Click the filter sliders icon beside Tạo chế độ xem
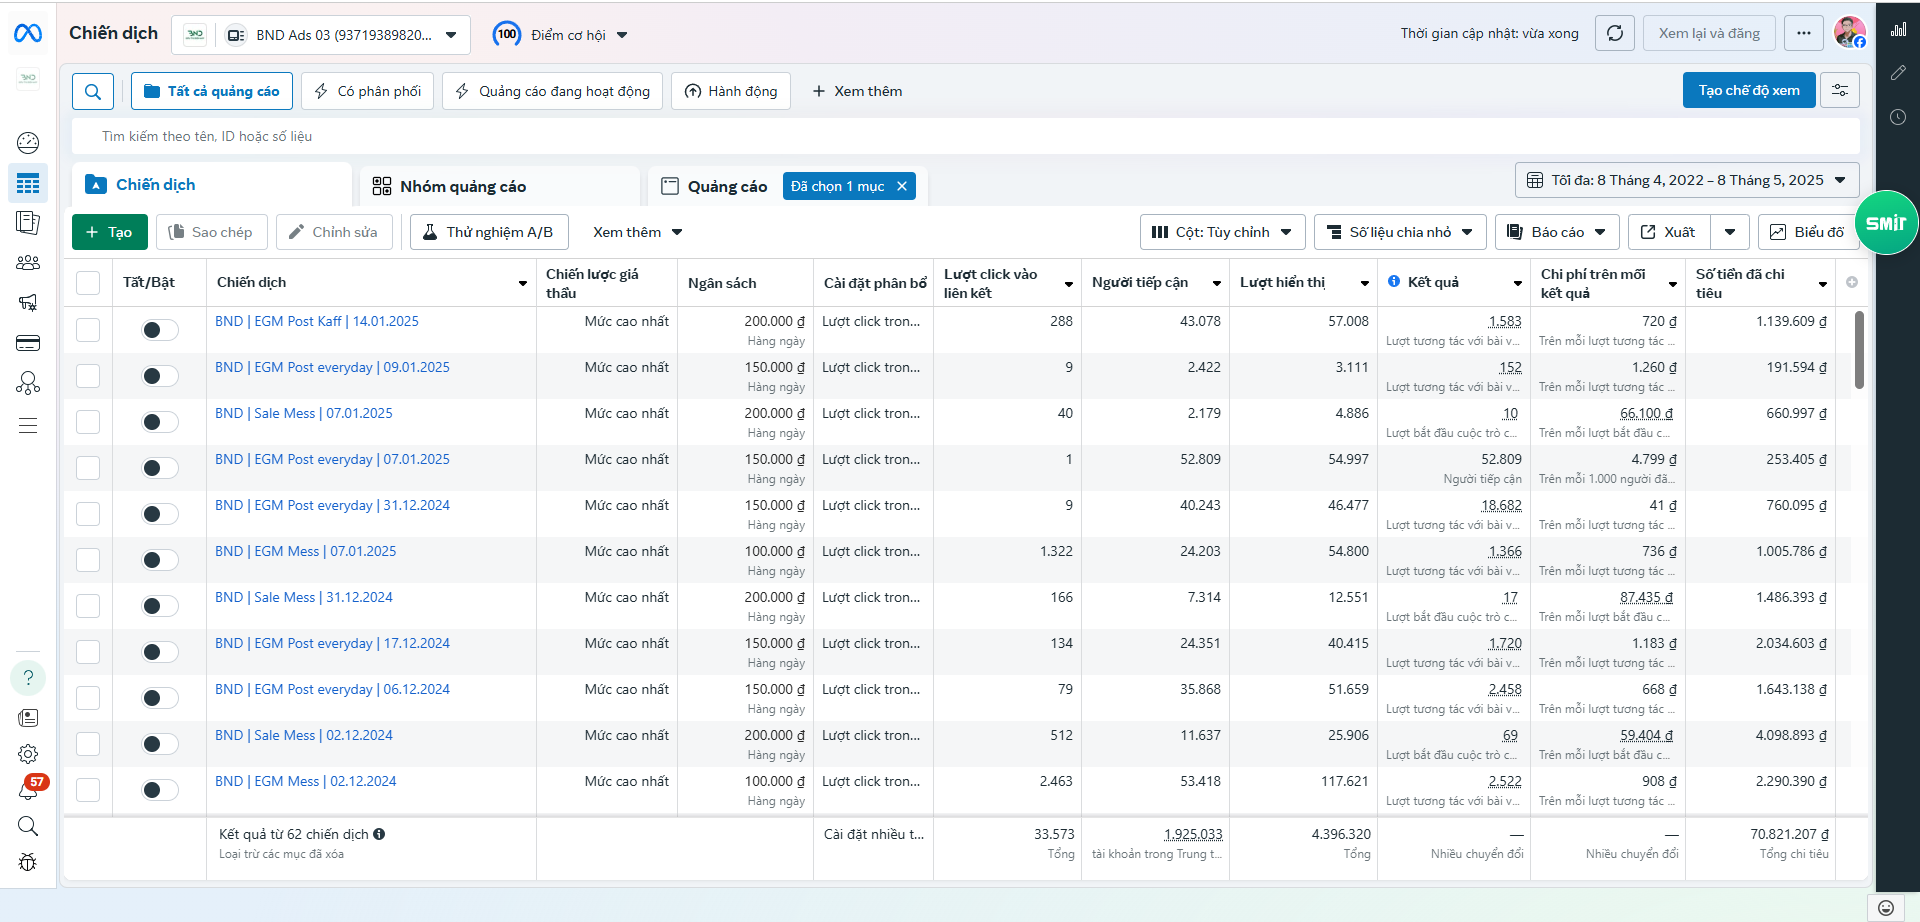The height and width of the screenshot is (922, 1920). [1840, 90]
